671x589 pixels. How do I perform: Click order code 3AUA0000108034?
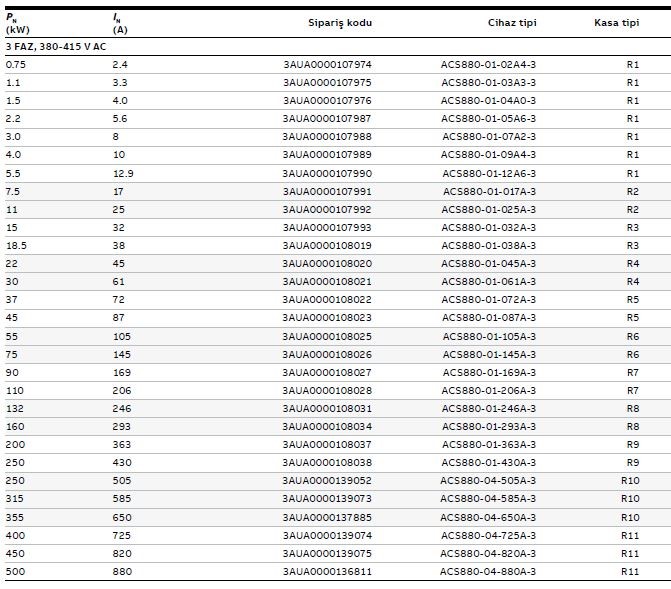tap(327, 426)
